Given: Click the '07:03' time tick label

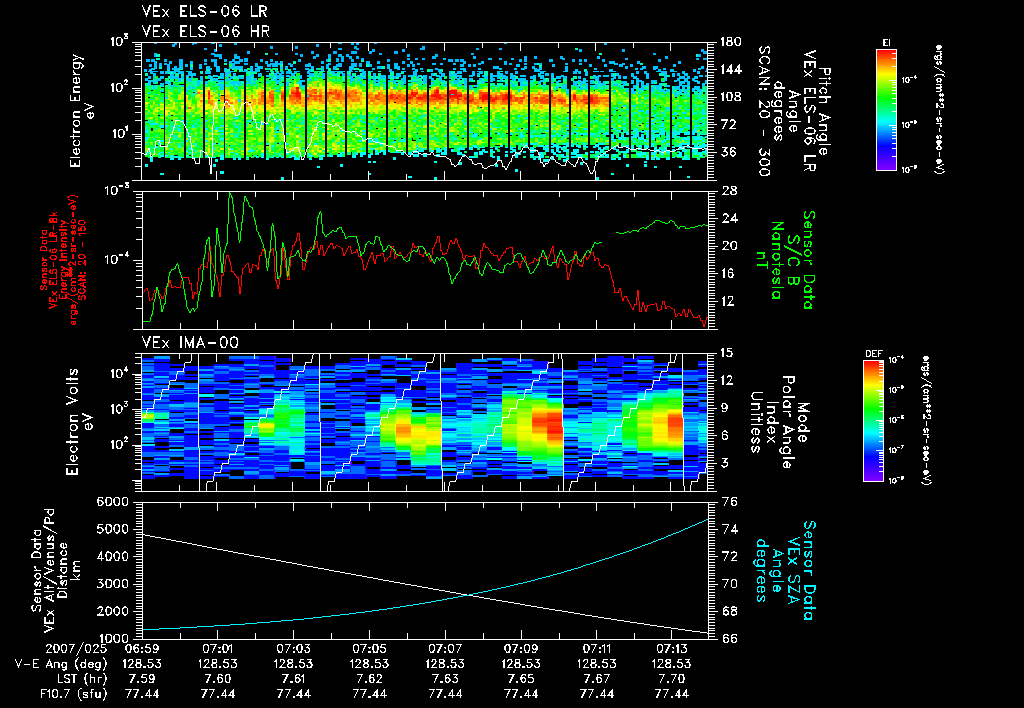Looking at the screenshot, I should (x=293, y=649).
